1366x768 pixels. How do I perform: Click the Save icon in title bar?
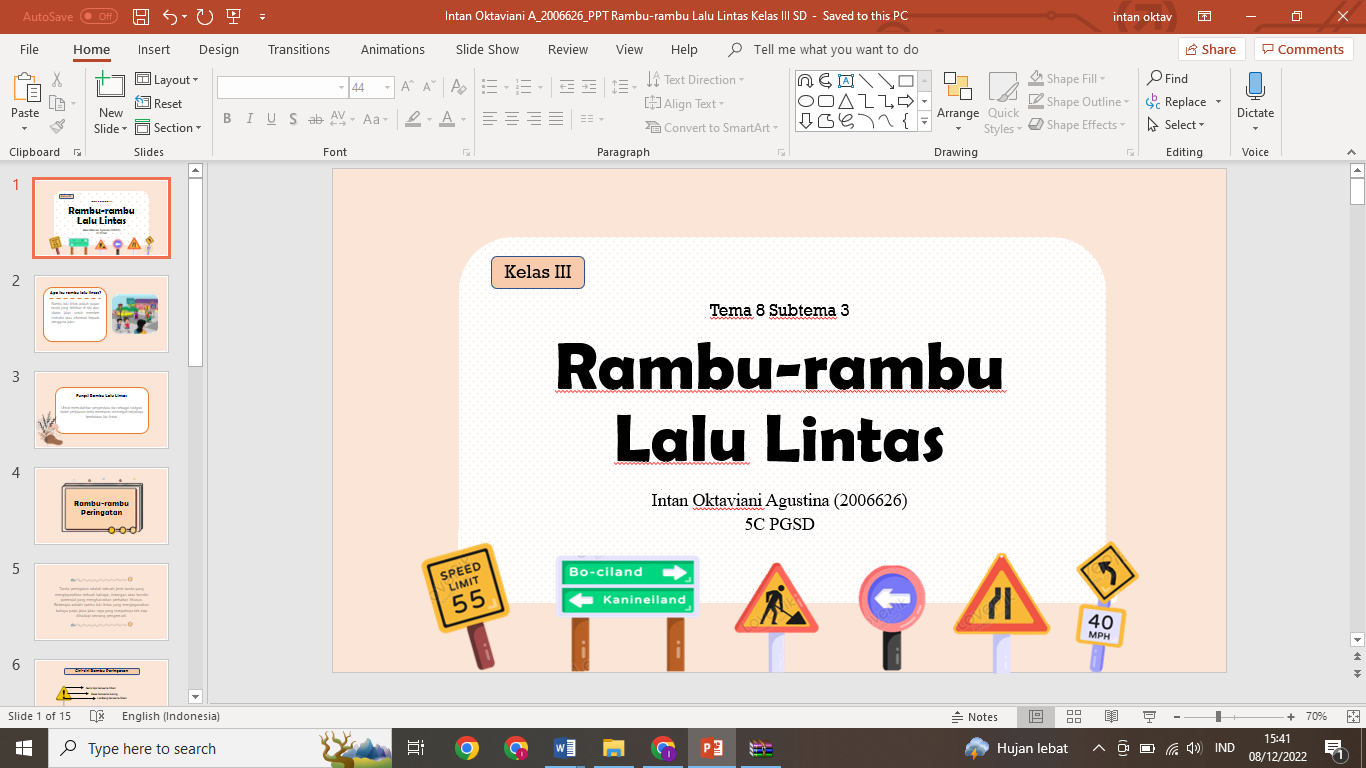(141, 16)
